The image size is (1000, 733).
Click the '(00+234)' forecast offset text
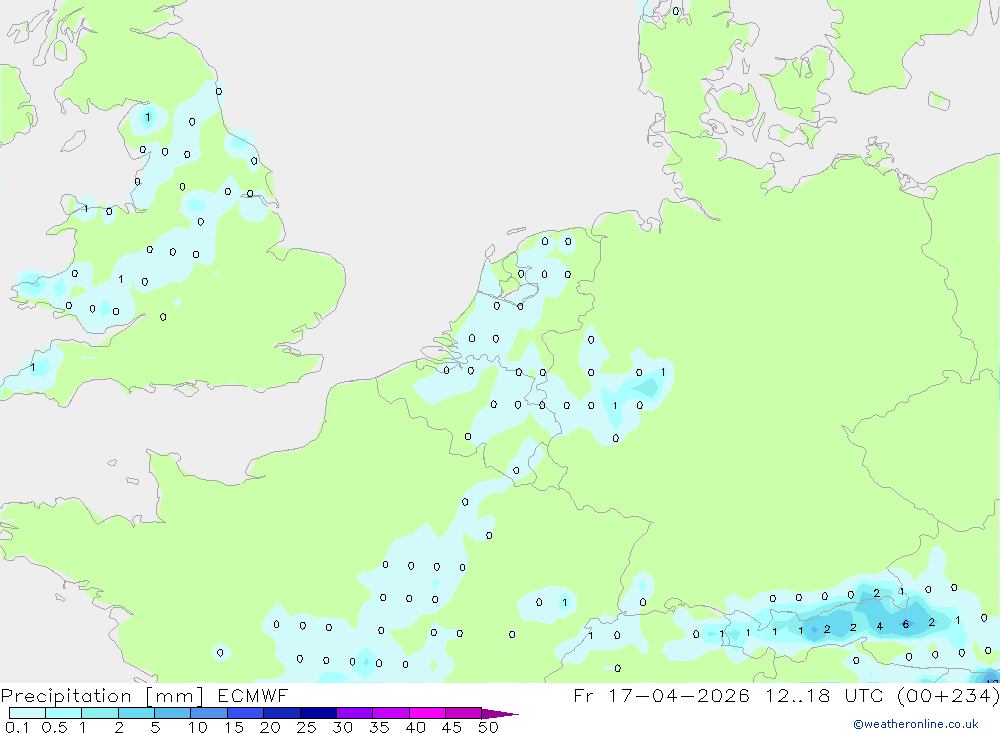coord(948,696)
